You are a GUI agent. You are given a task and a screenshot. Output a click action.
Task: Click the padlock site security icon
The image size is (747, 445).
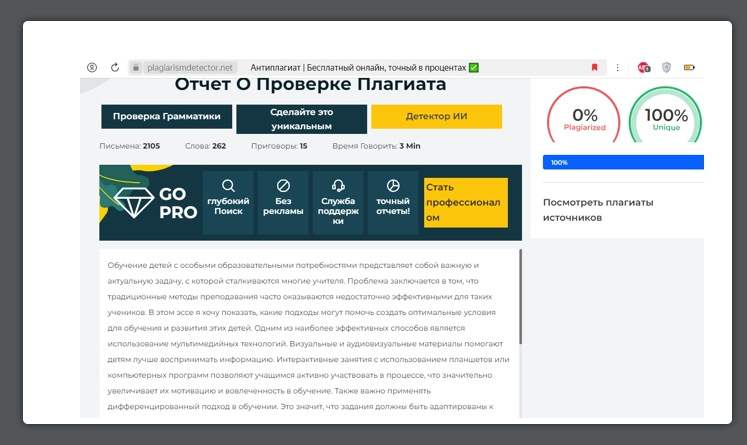136,68
